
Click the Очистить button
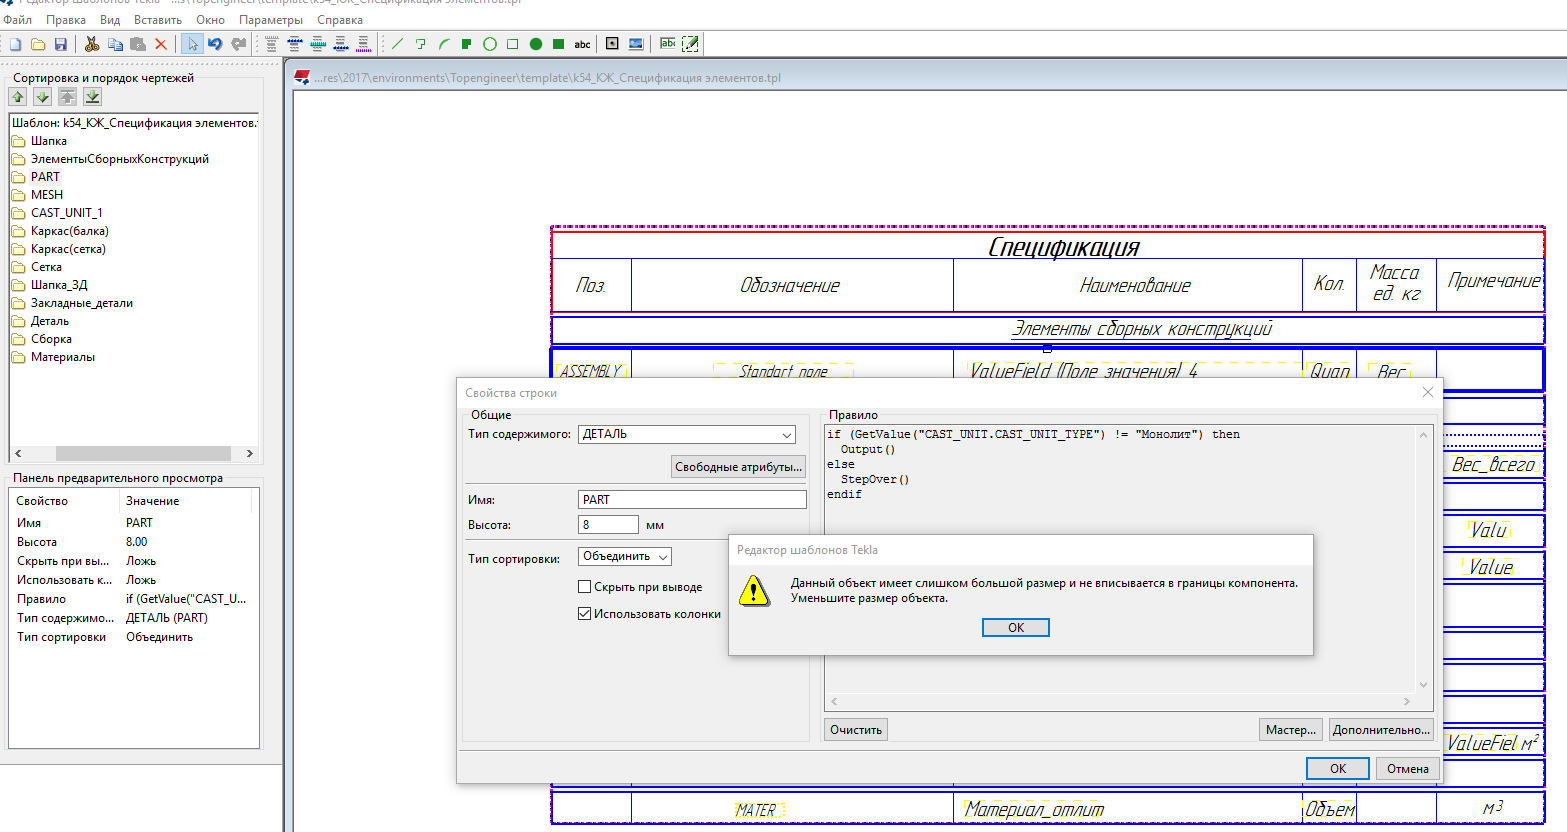[856, 730]
